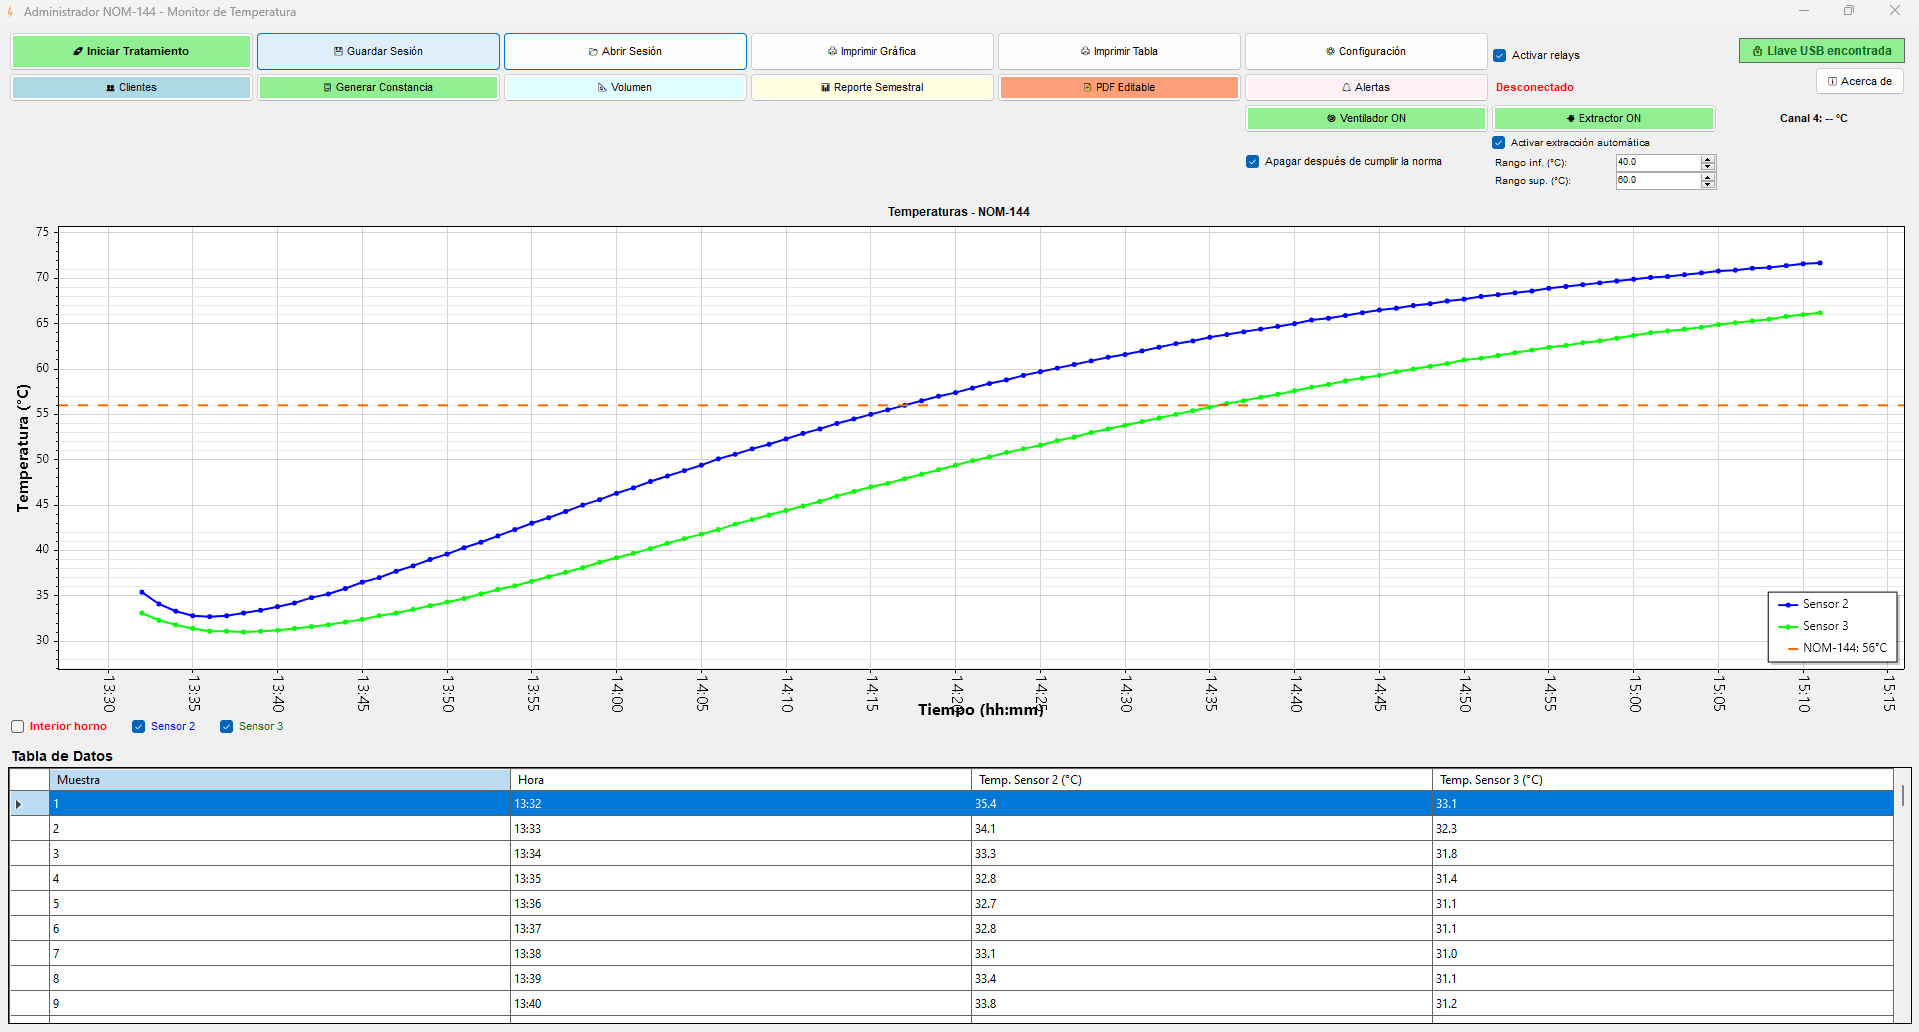Export using PDF Editable button
The height and width of the screenshot is (1032, 1919).
tap(1119, 87)
